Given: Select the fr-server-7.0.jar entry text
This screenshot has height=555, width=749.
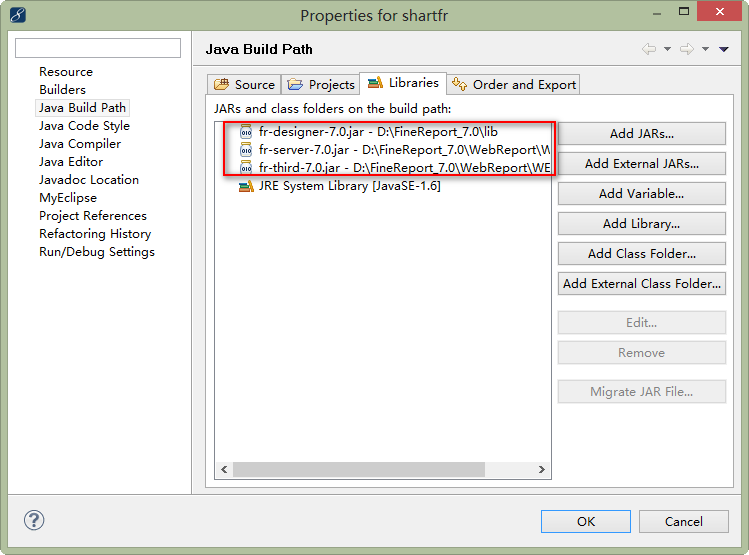Looking at the screenshot, I should 405,150.
